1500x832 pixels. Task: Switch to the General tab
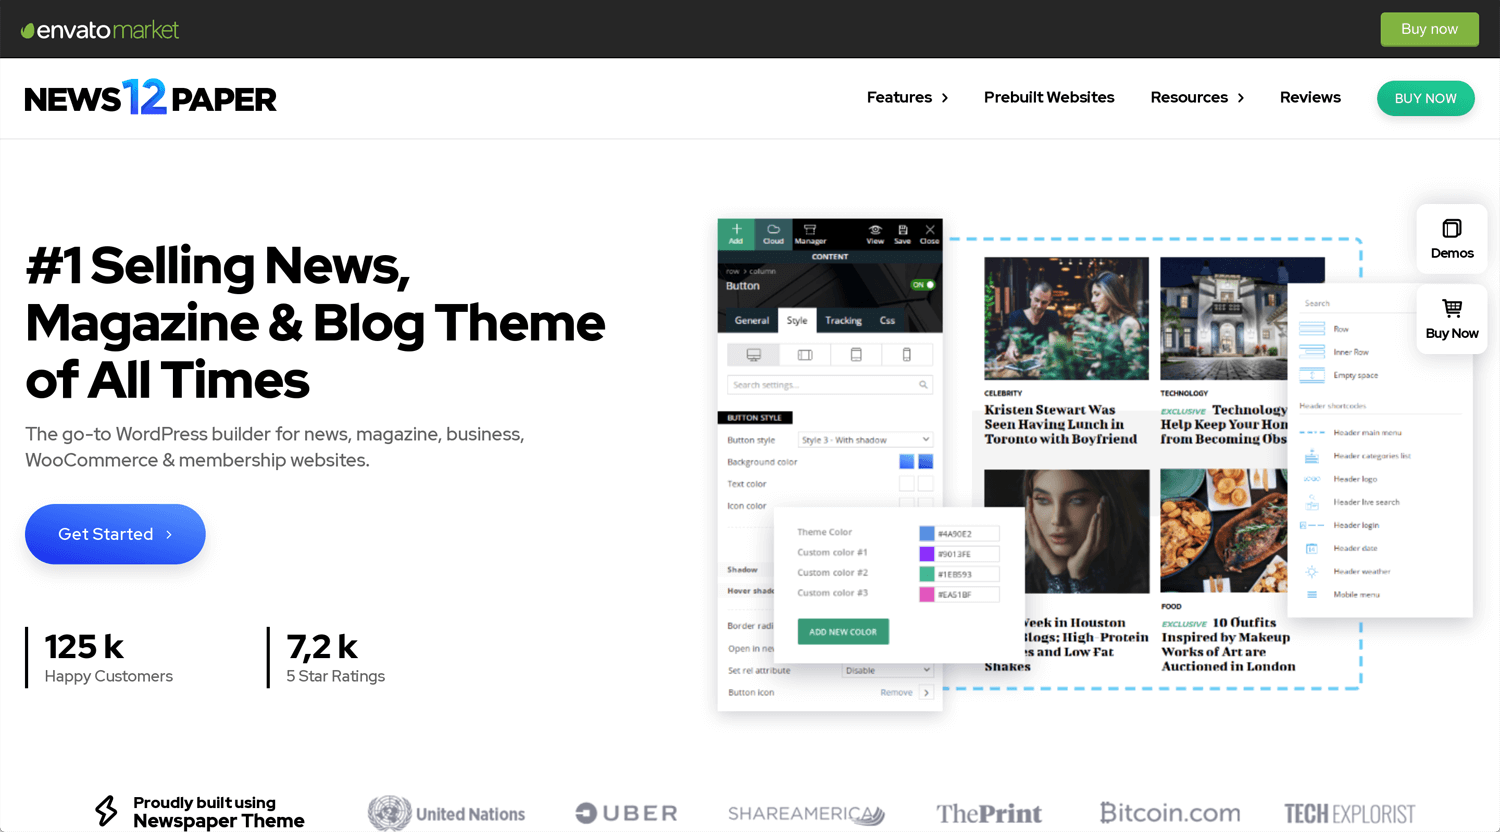[x=752, y=320]
